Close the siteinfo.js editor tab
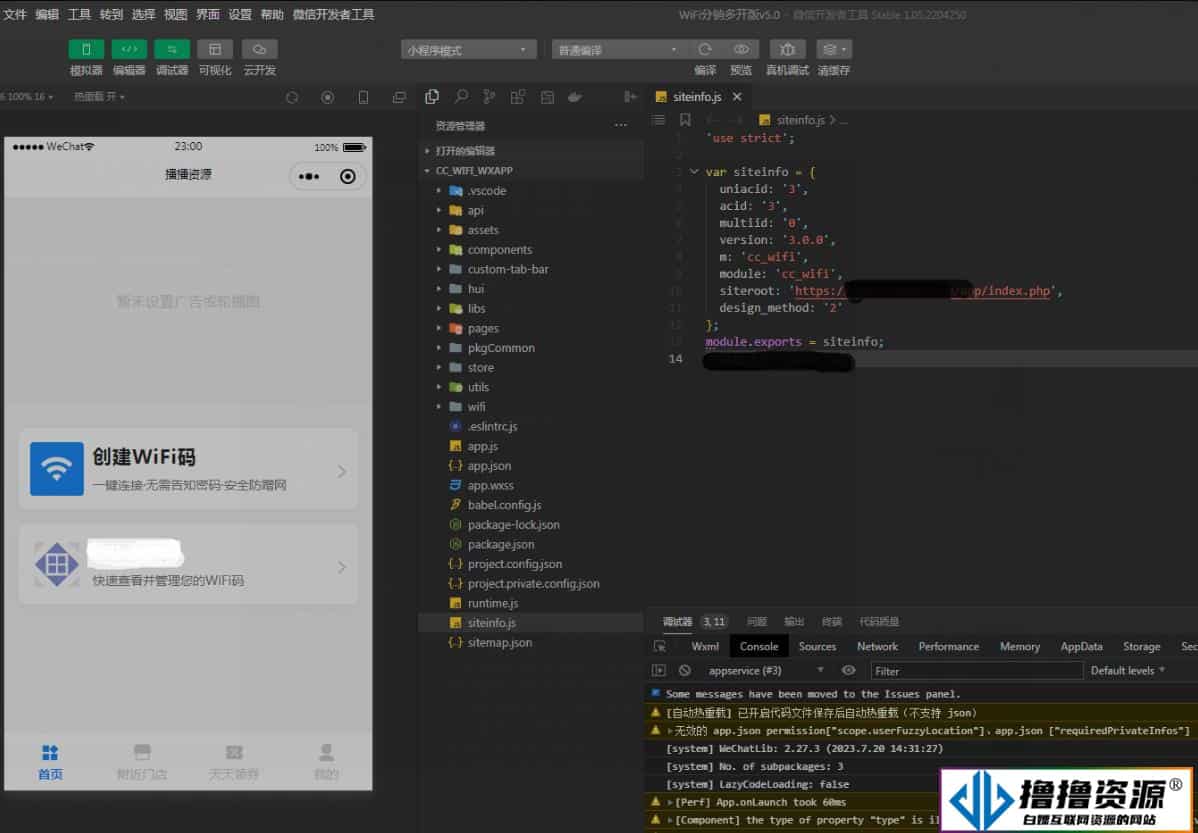This screenshot has height=833, width=1198. (x=737, y=97)
